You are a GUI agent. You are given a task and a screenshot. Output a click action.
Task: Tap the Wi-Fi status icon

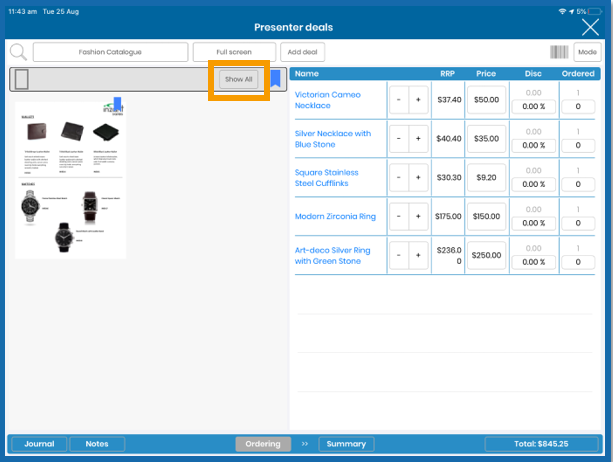(562, 12)
